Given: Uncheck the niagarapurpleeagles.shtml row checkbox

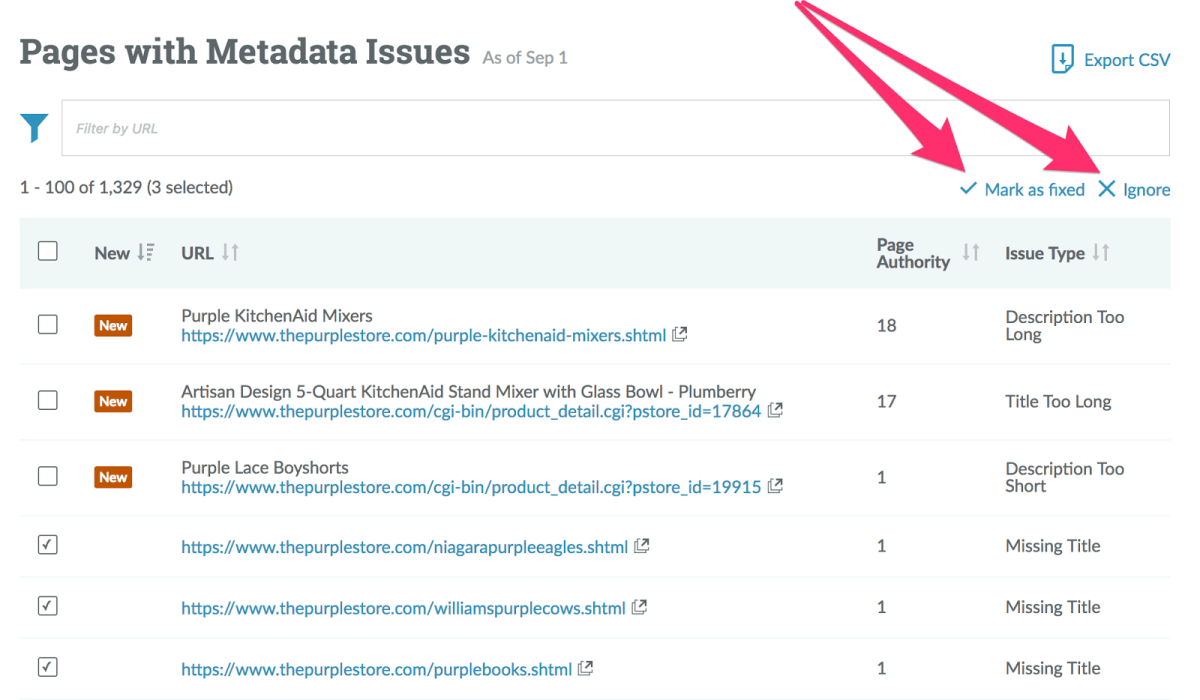Looking at the screenshot, I should pyautogui.click(x=48, y=545).
